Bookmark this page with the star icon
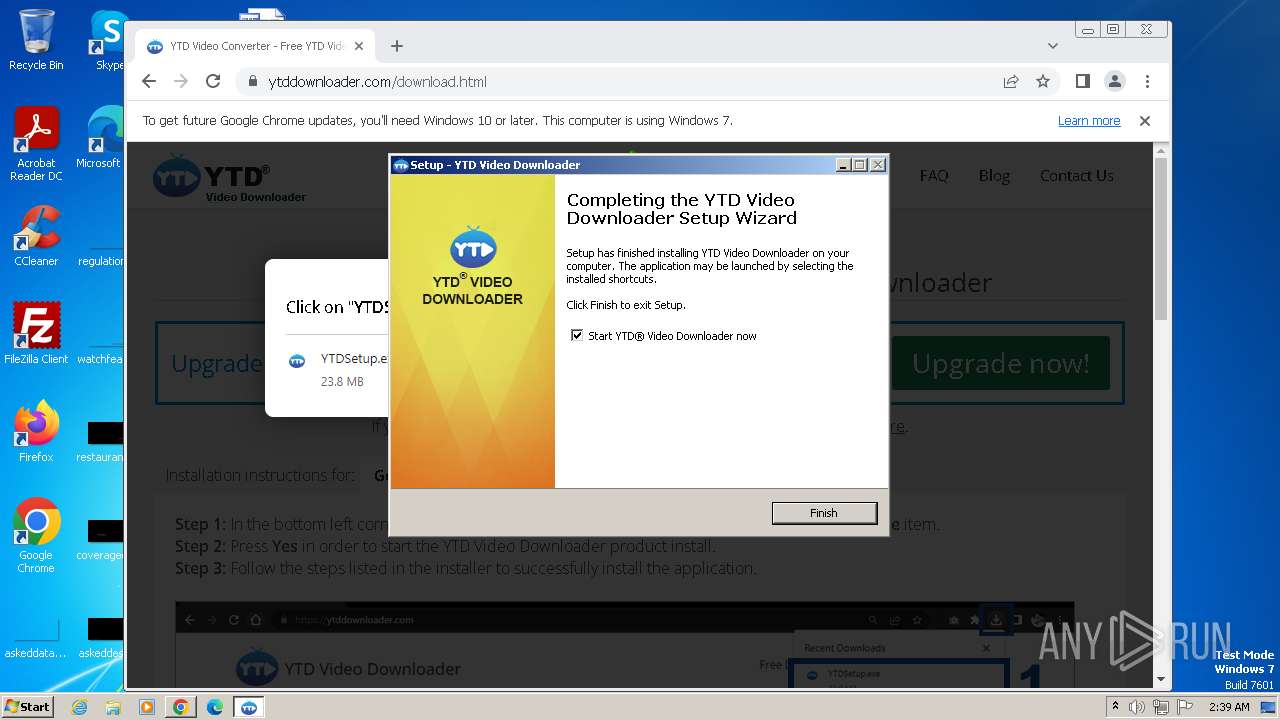The height and width of the screenshot is (720, 1280). click(x=1043, y=81)
